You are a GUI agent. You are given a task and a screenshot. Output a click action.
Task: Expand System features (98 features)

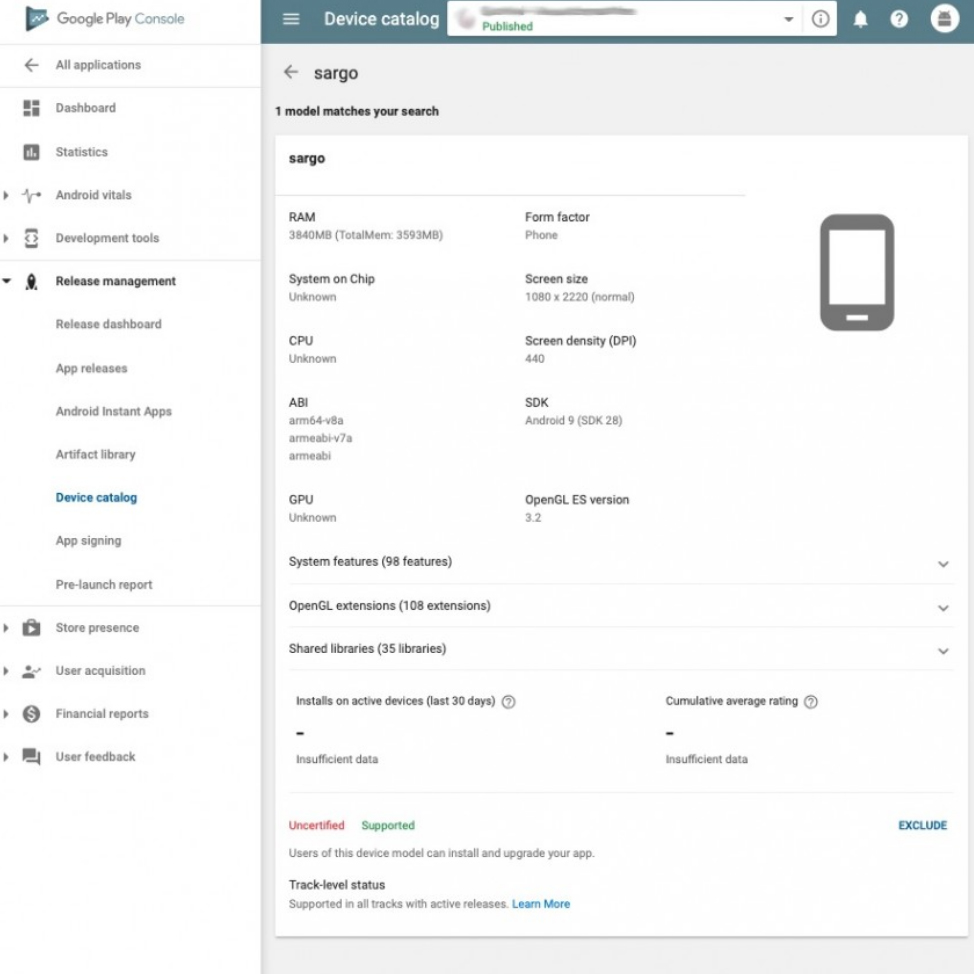[x=942, y=563]
